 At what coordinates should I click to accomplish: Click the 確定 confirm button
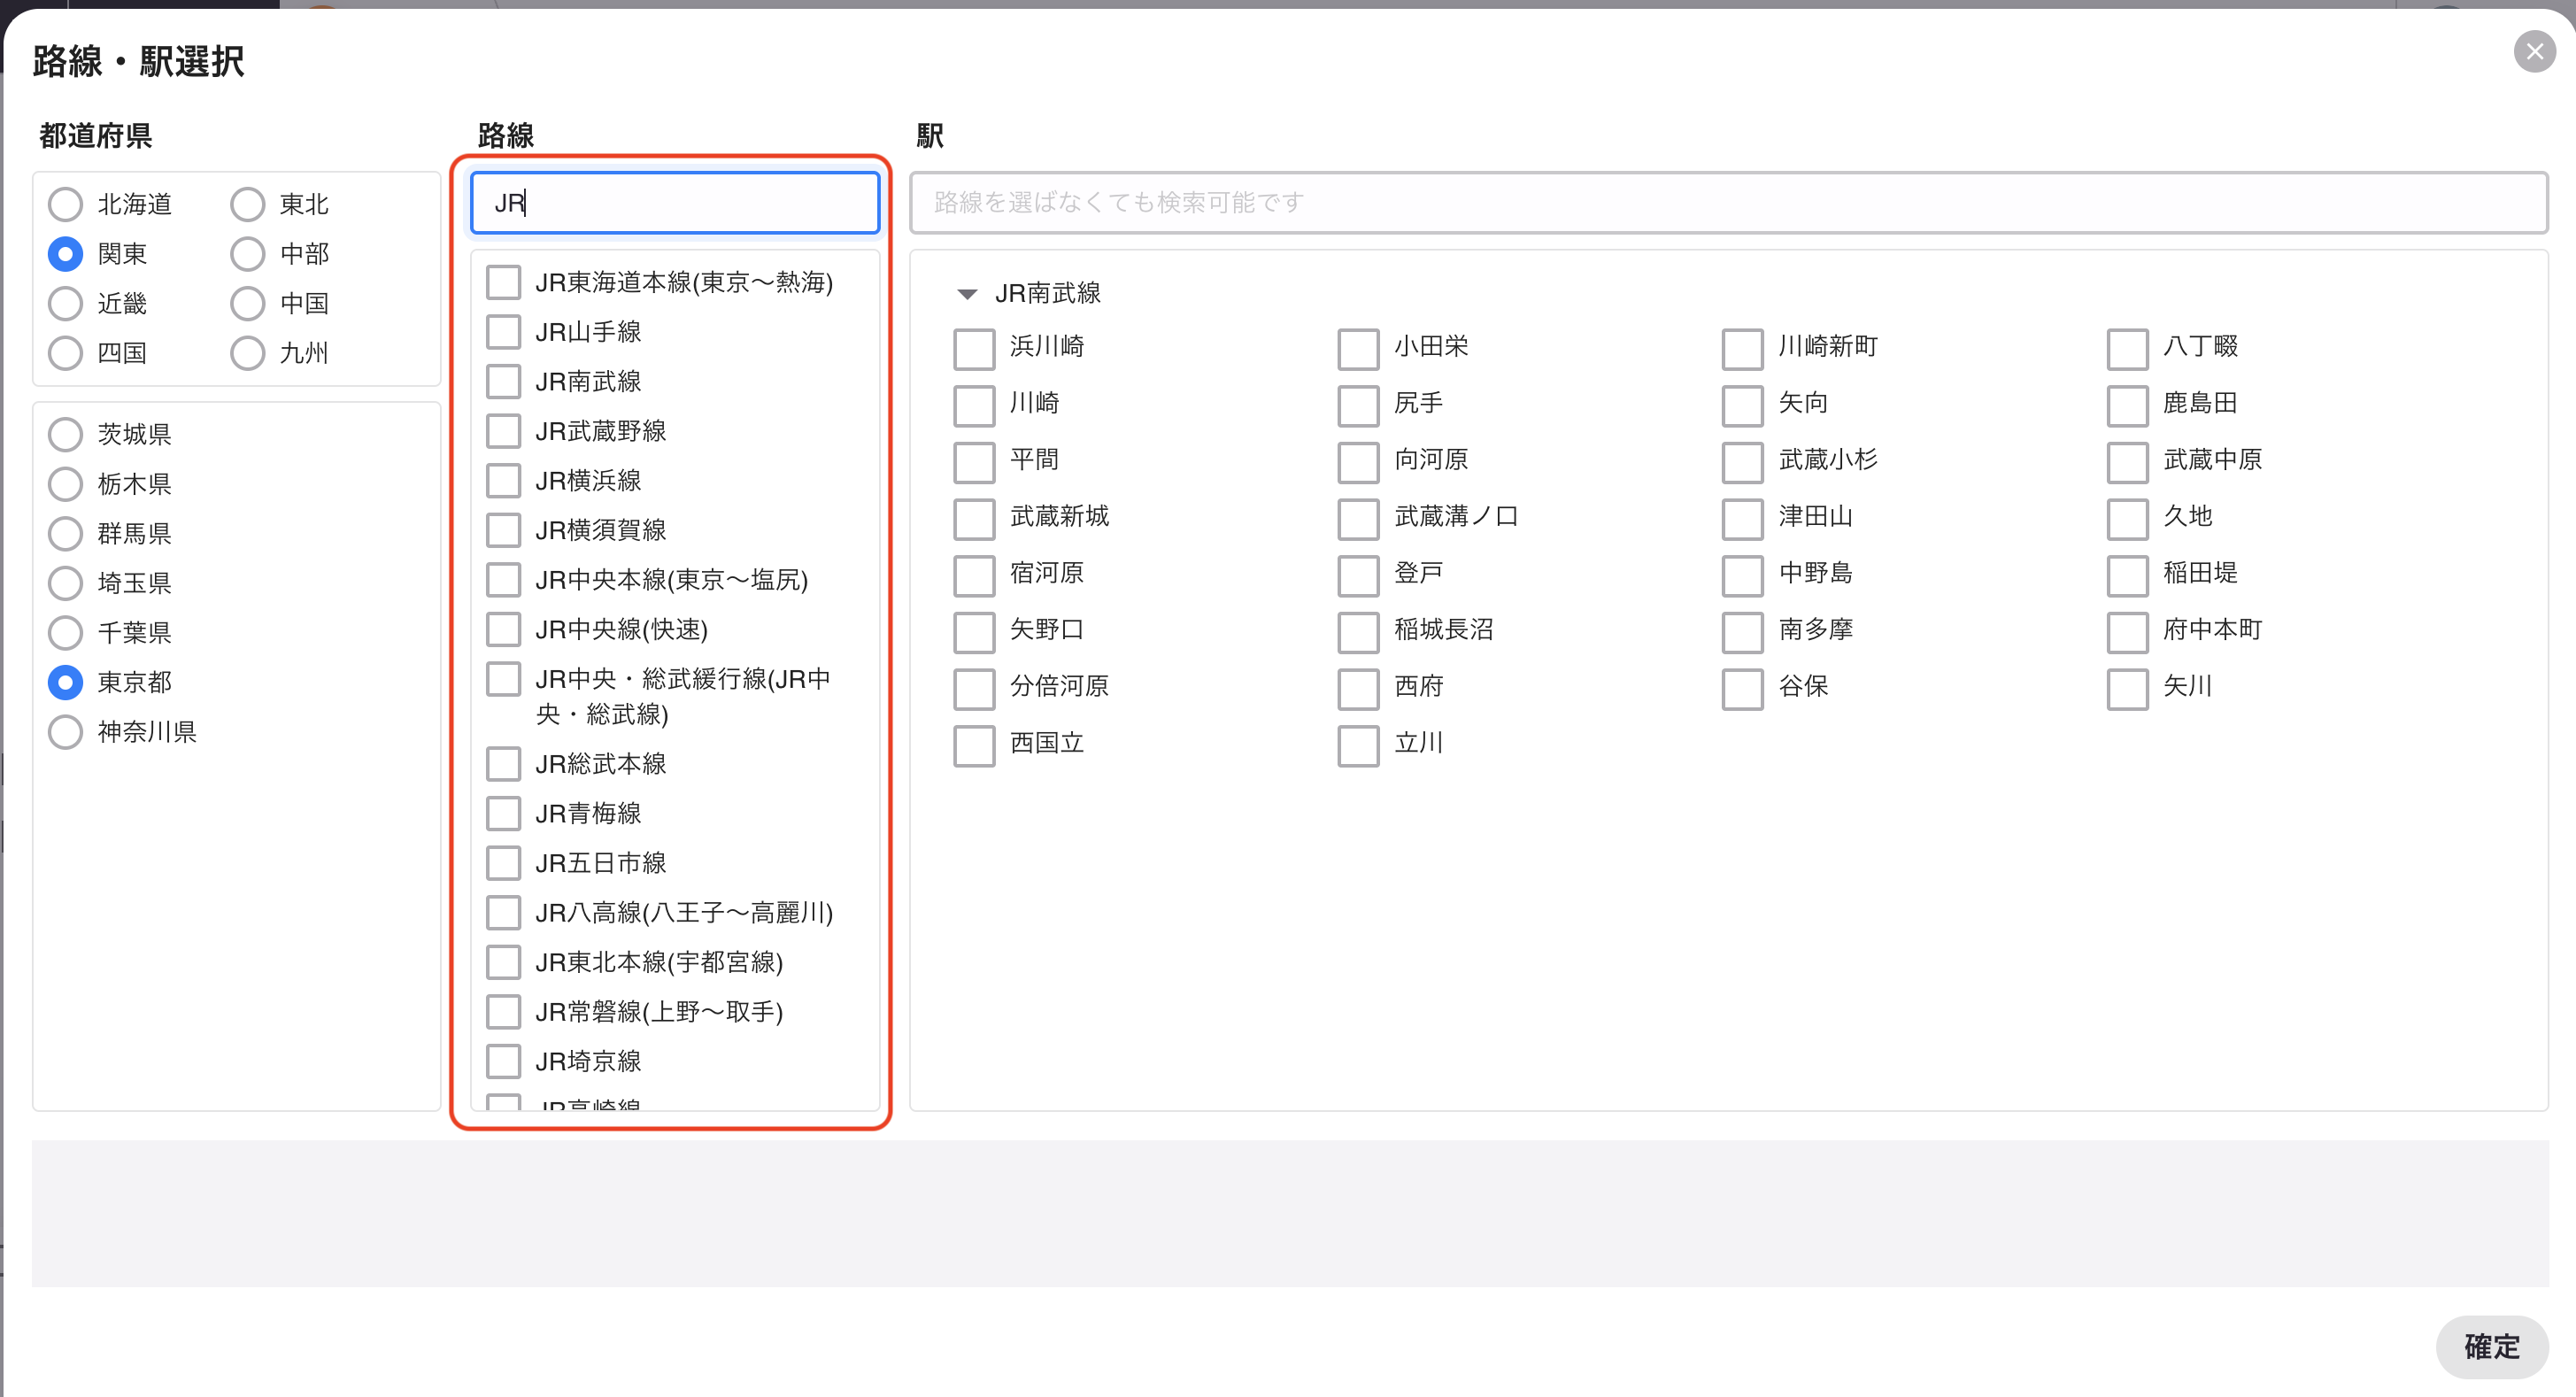point(2491,1346)
